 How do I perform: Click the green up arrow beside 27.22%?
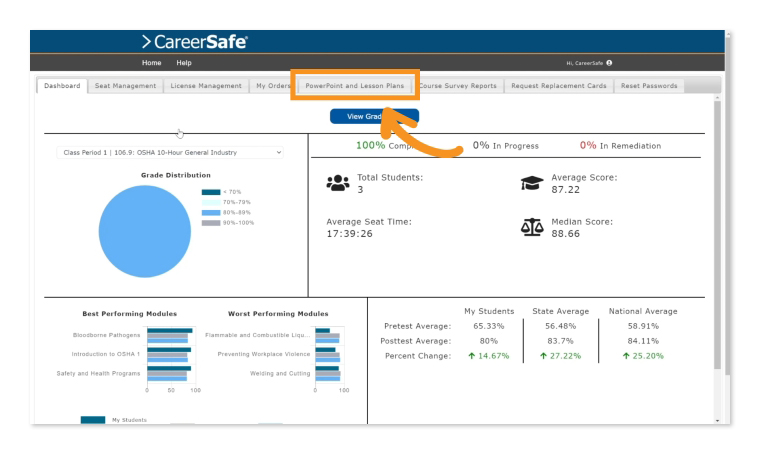tap(543, 356)
